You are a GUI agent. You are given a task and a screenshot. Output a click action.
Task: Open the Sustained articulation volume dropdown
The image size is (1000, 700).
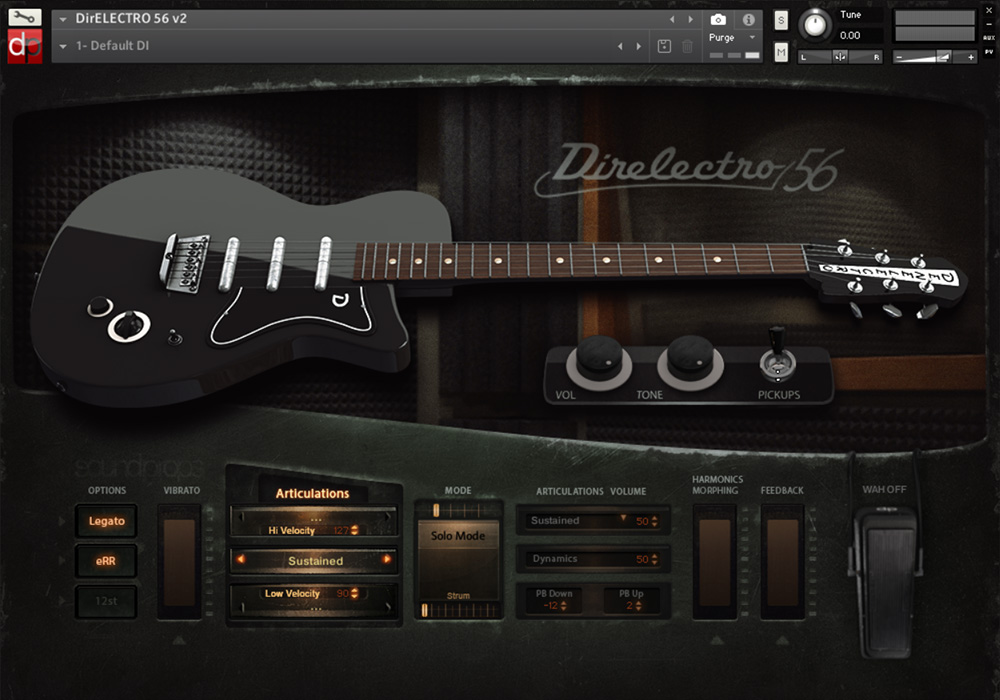click(x=623, y=518)
